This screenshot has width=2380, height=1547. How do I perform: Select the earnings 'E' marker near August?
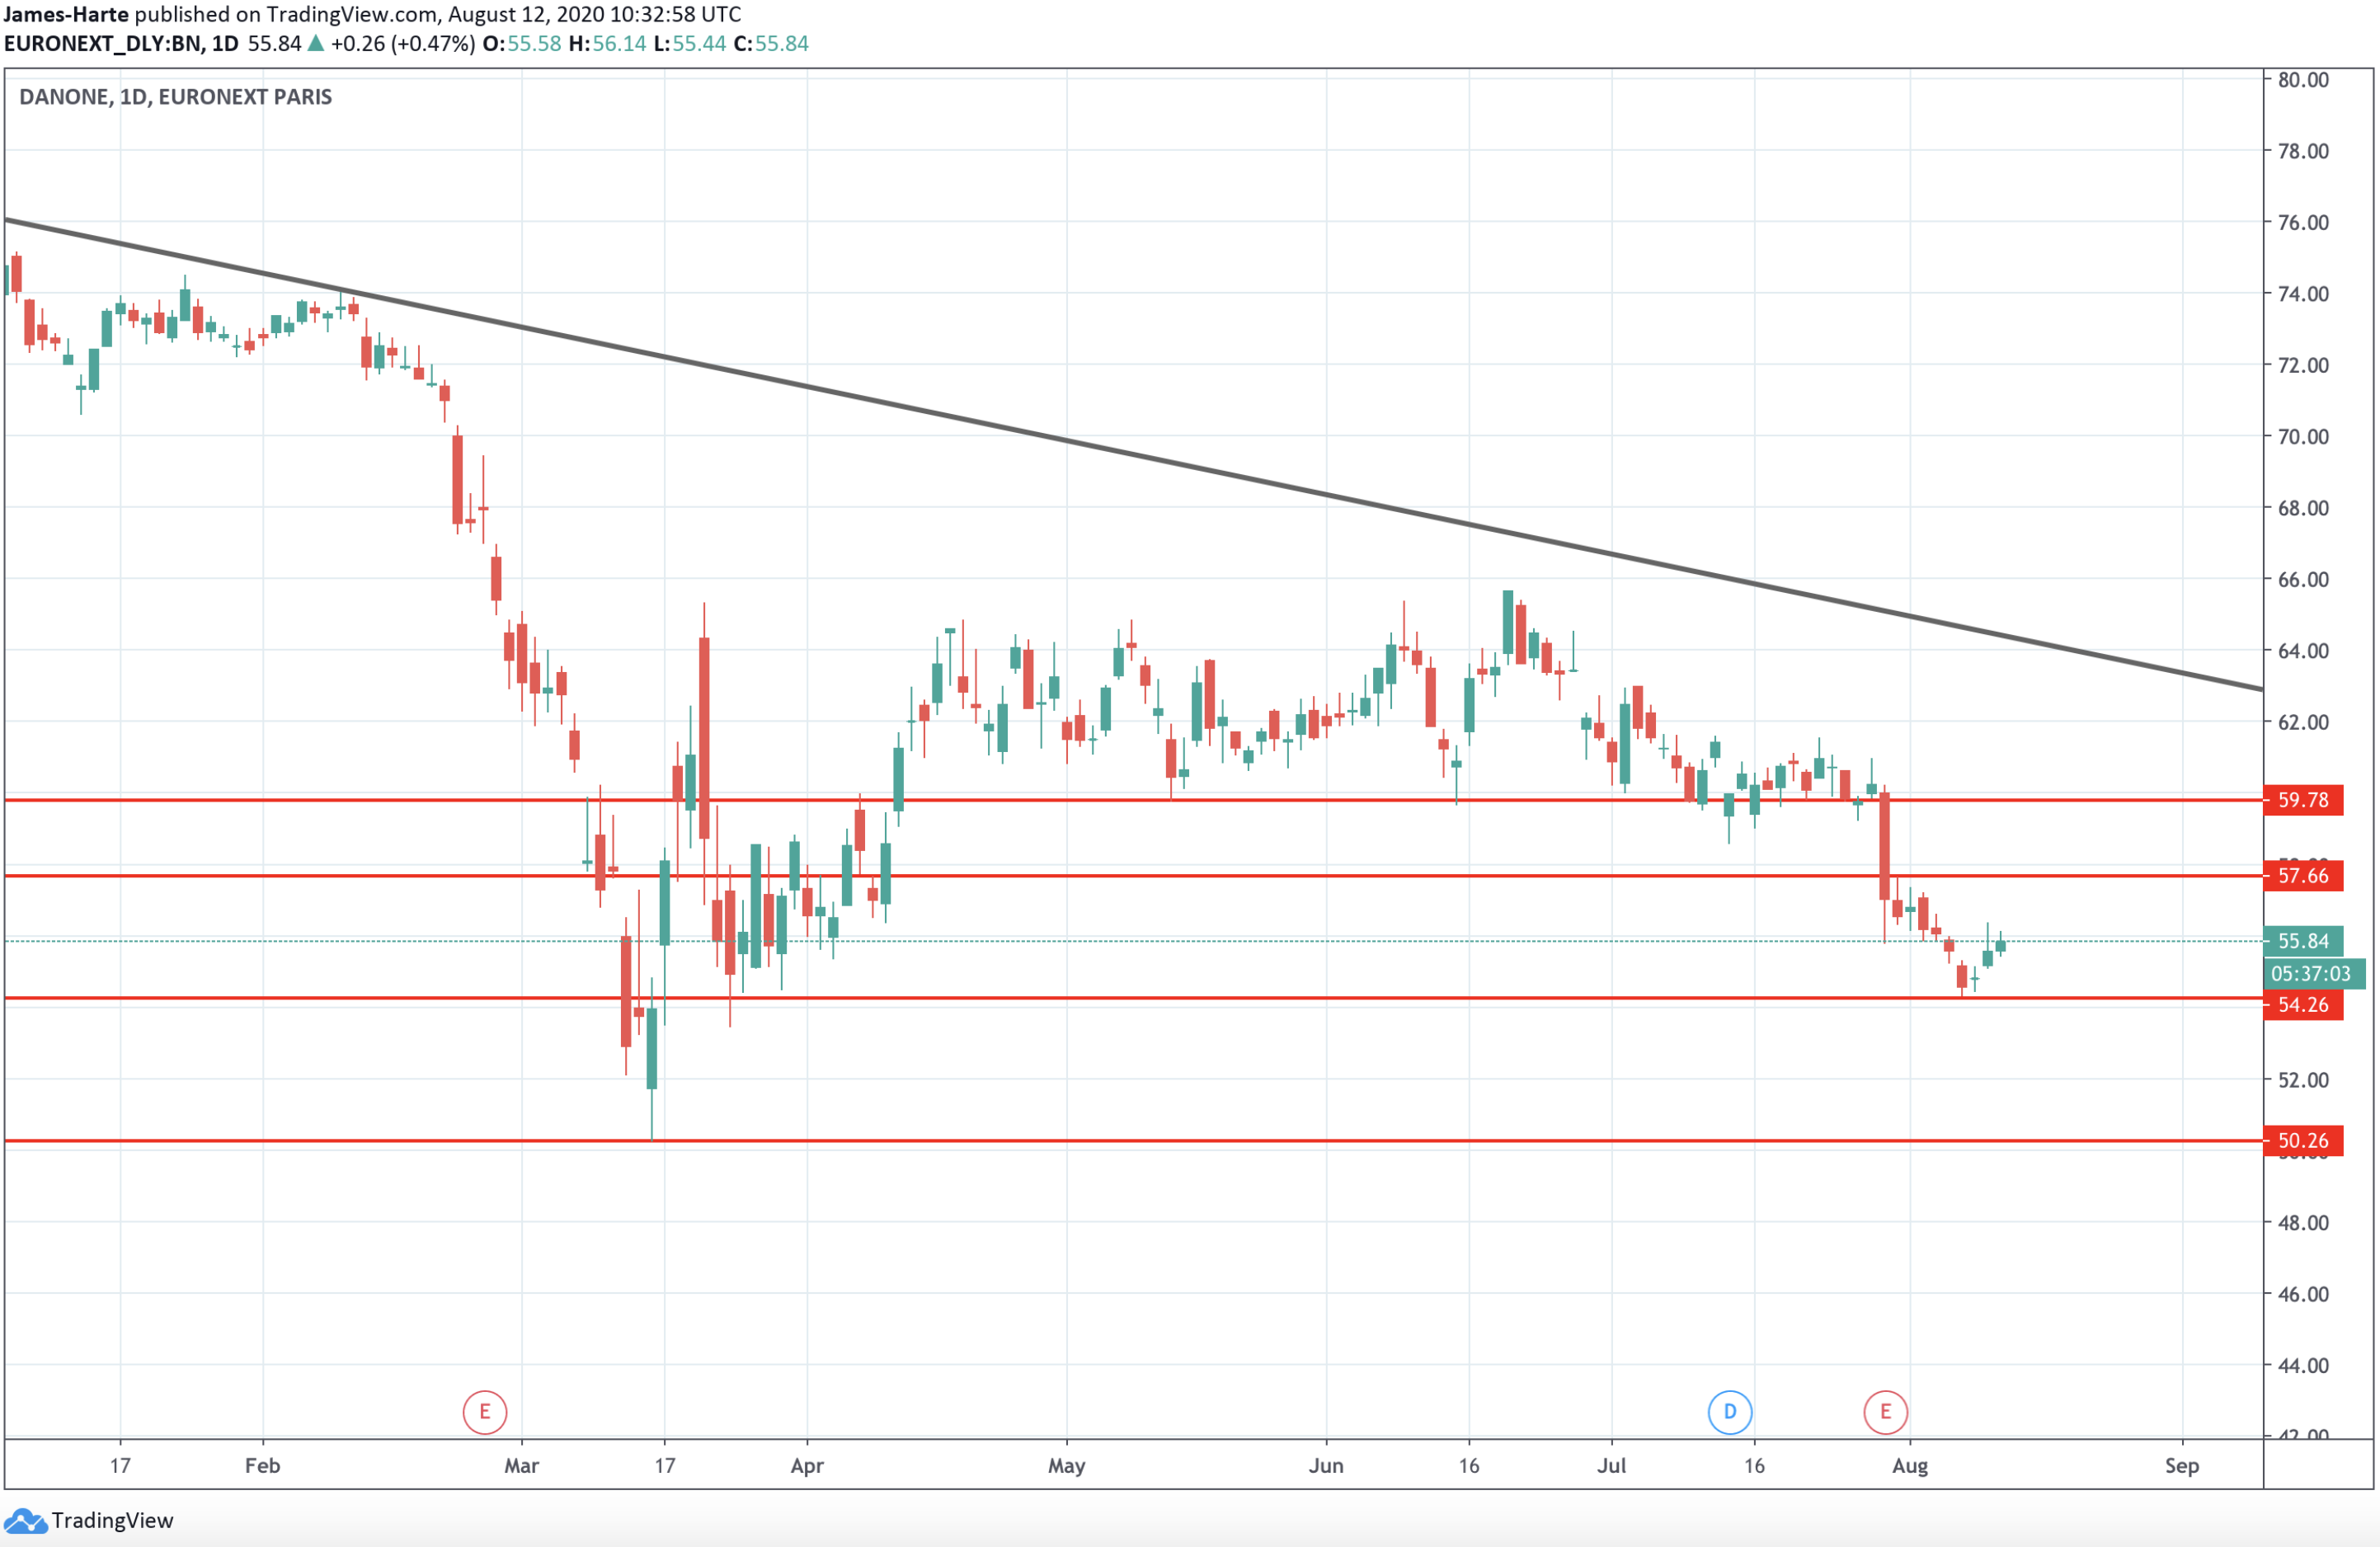(x=1885, y=1412)
